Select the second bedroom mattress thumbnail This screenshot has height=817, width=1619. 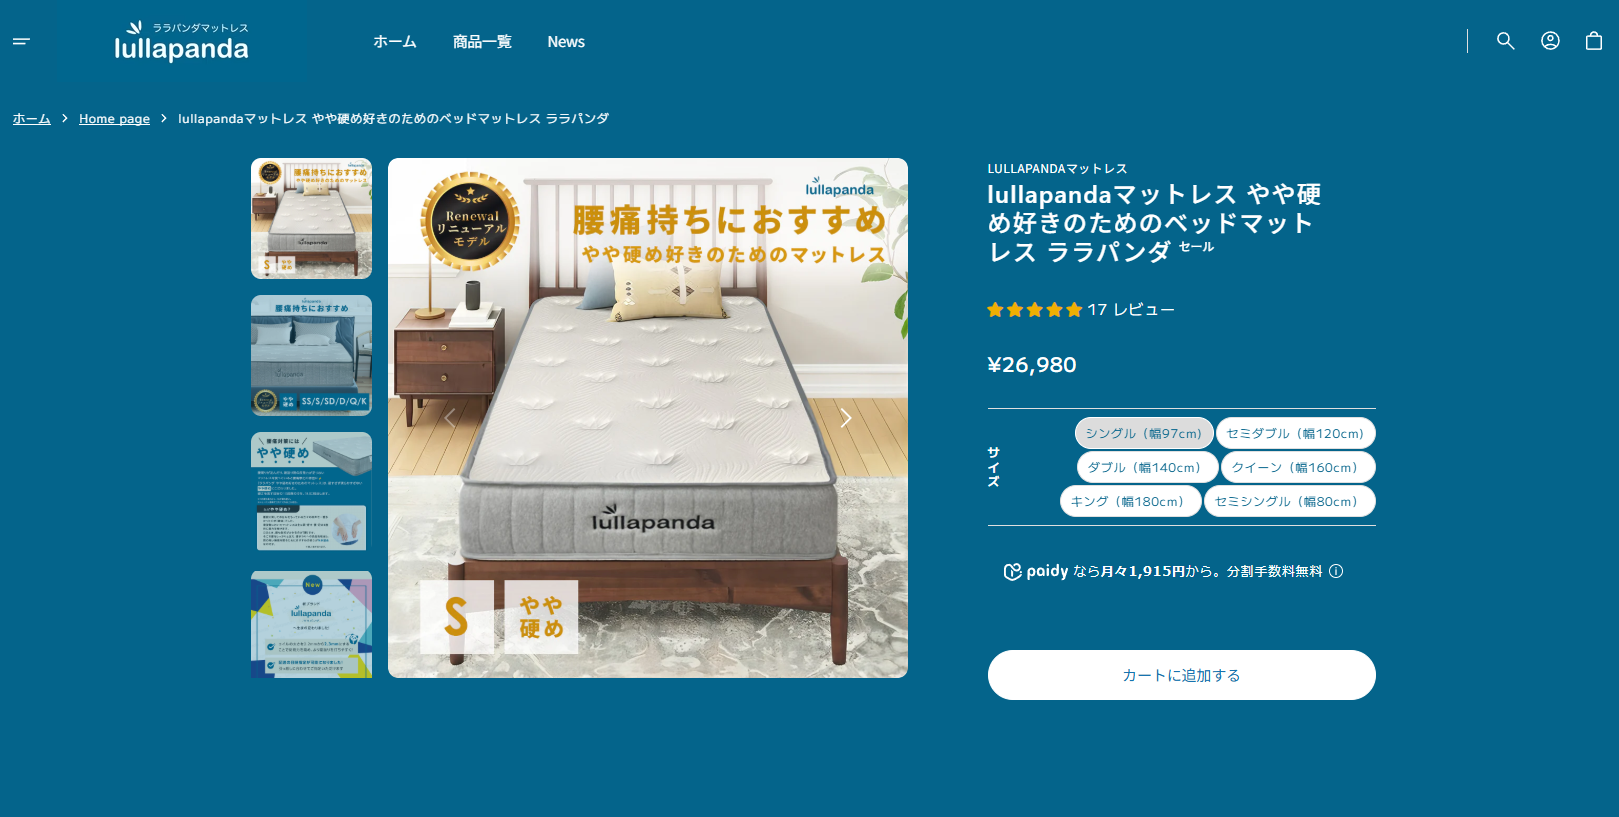(311, 355)
